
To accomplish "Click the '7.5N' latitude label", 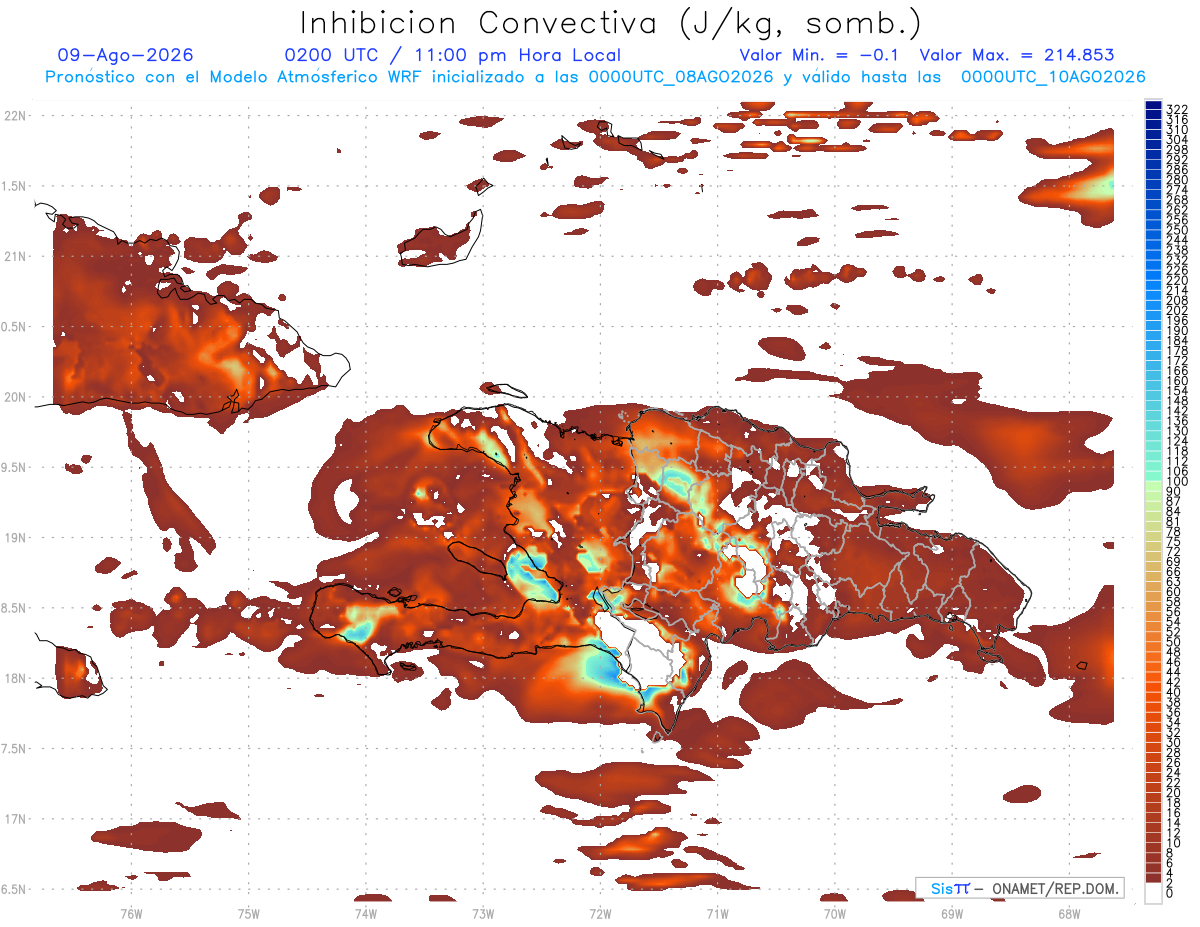I will (x=14, y=748).
